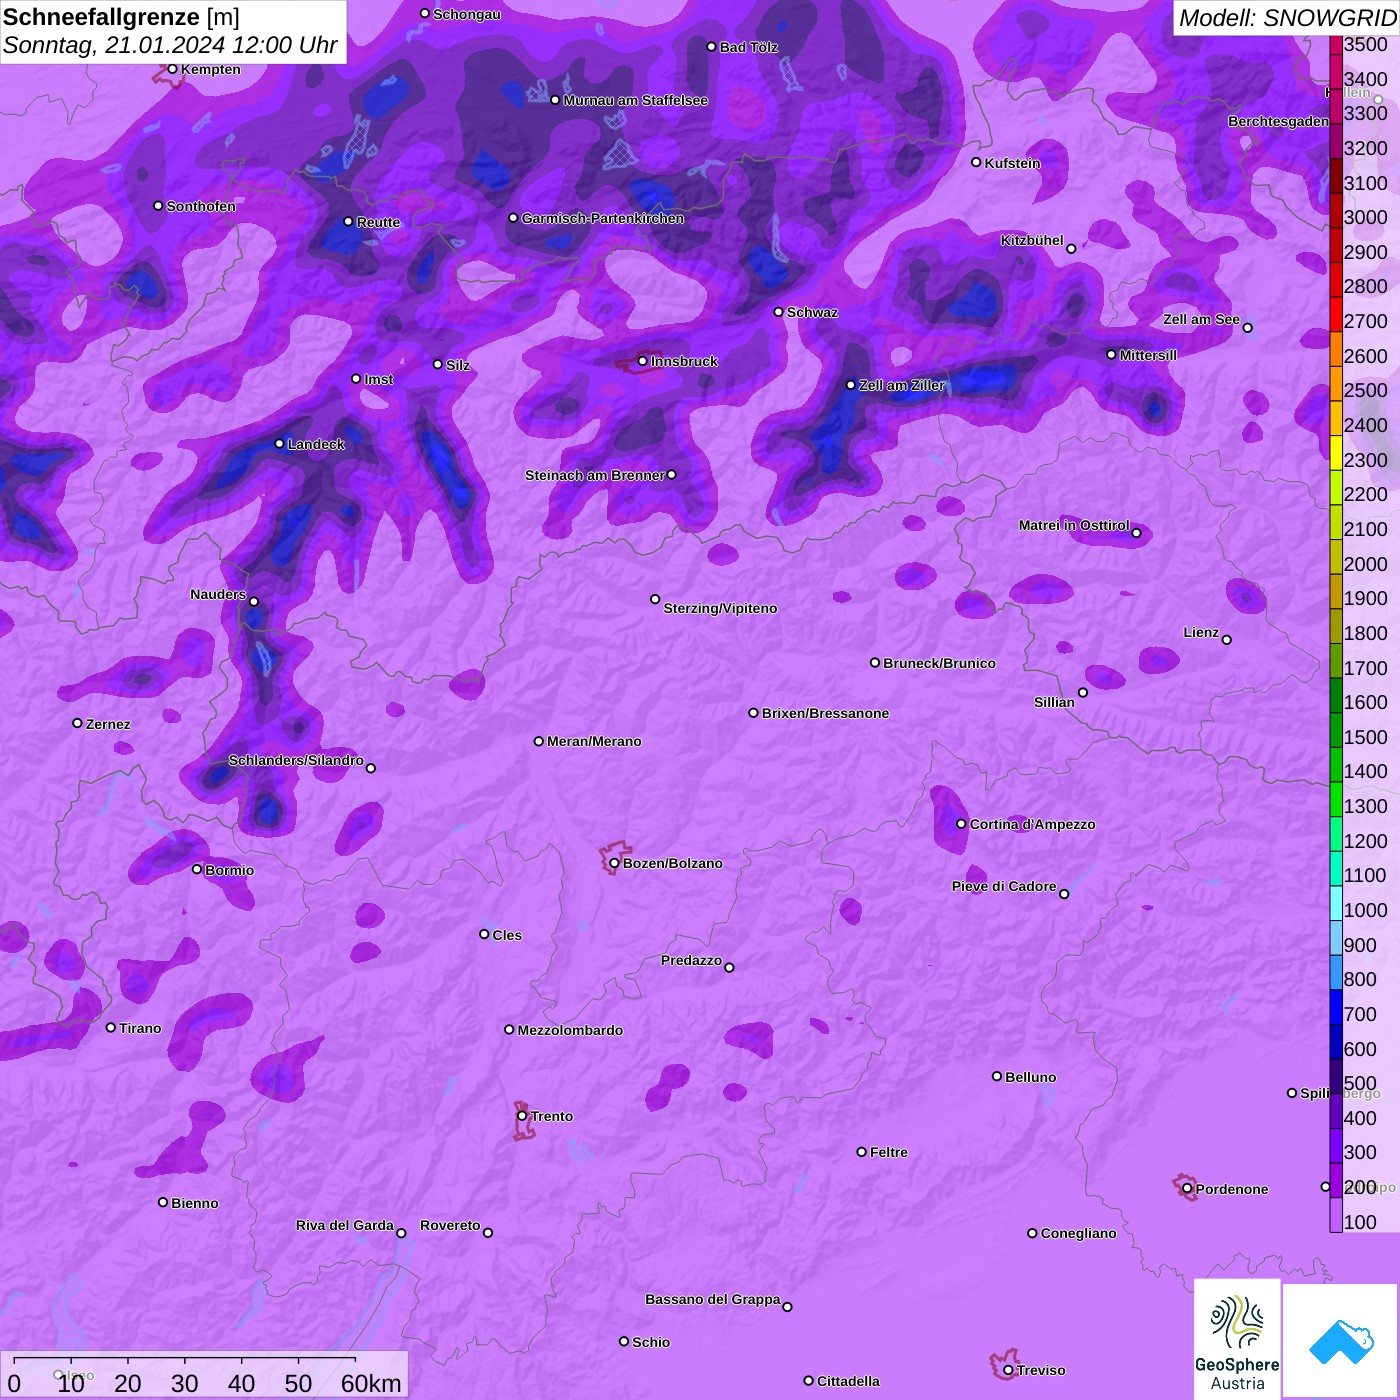1400x1400 pixels.
Task: Click the Innsbruck city marker
Action: click(x=643, y=361)
